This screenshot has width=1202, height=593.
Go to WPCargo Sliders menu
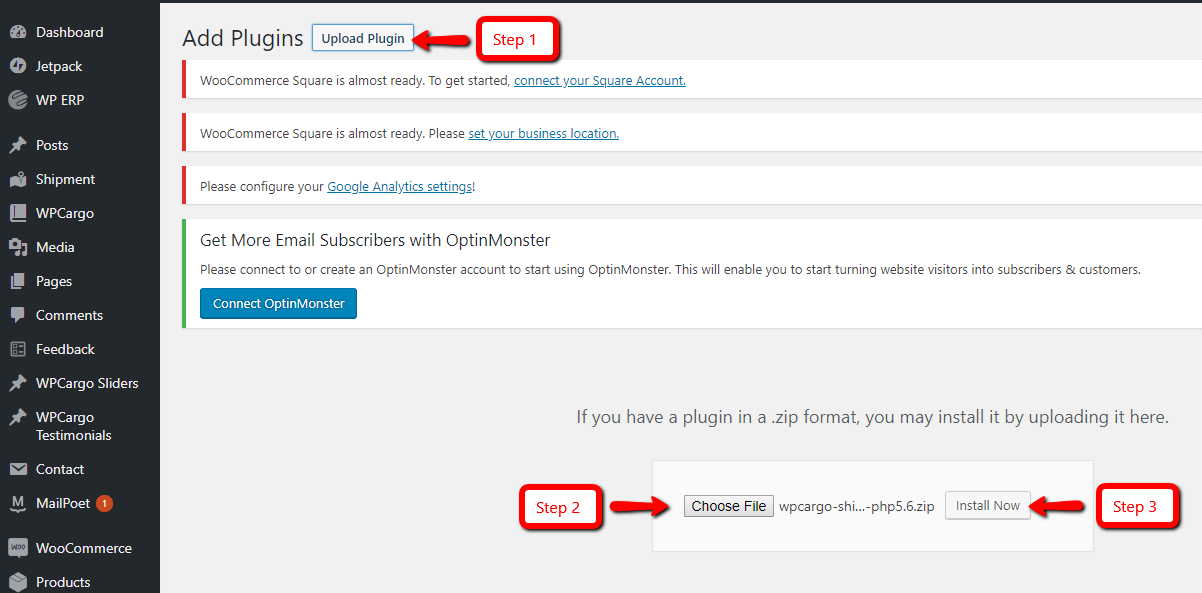(x=87, y=383)
